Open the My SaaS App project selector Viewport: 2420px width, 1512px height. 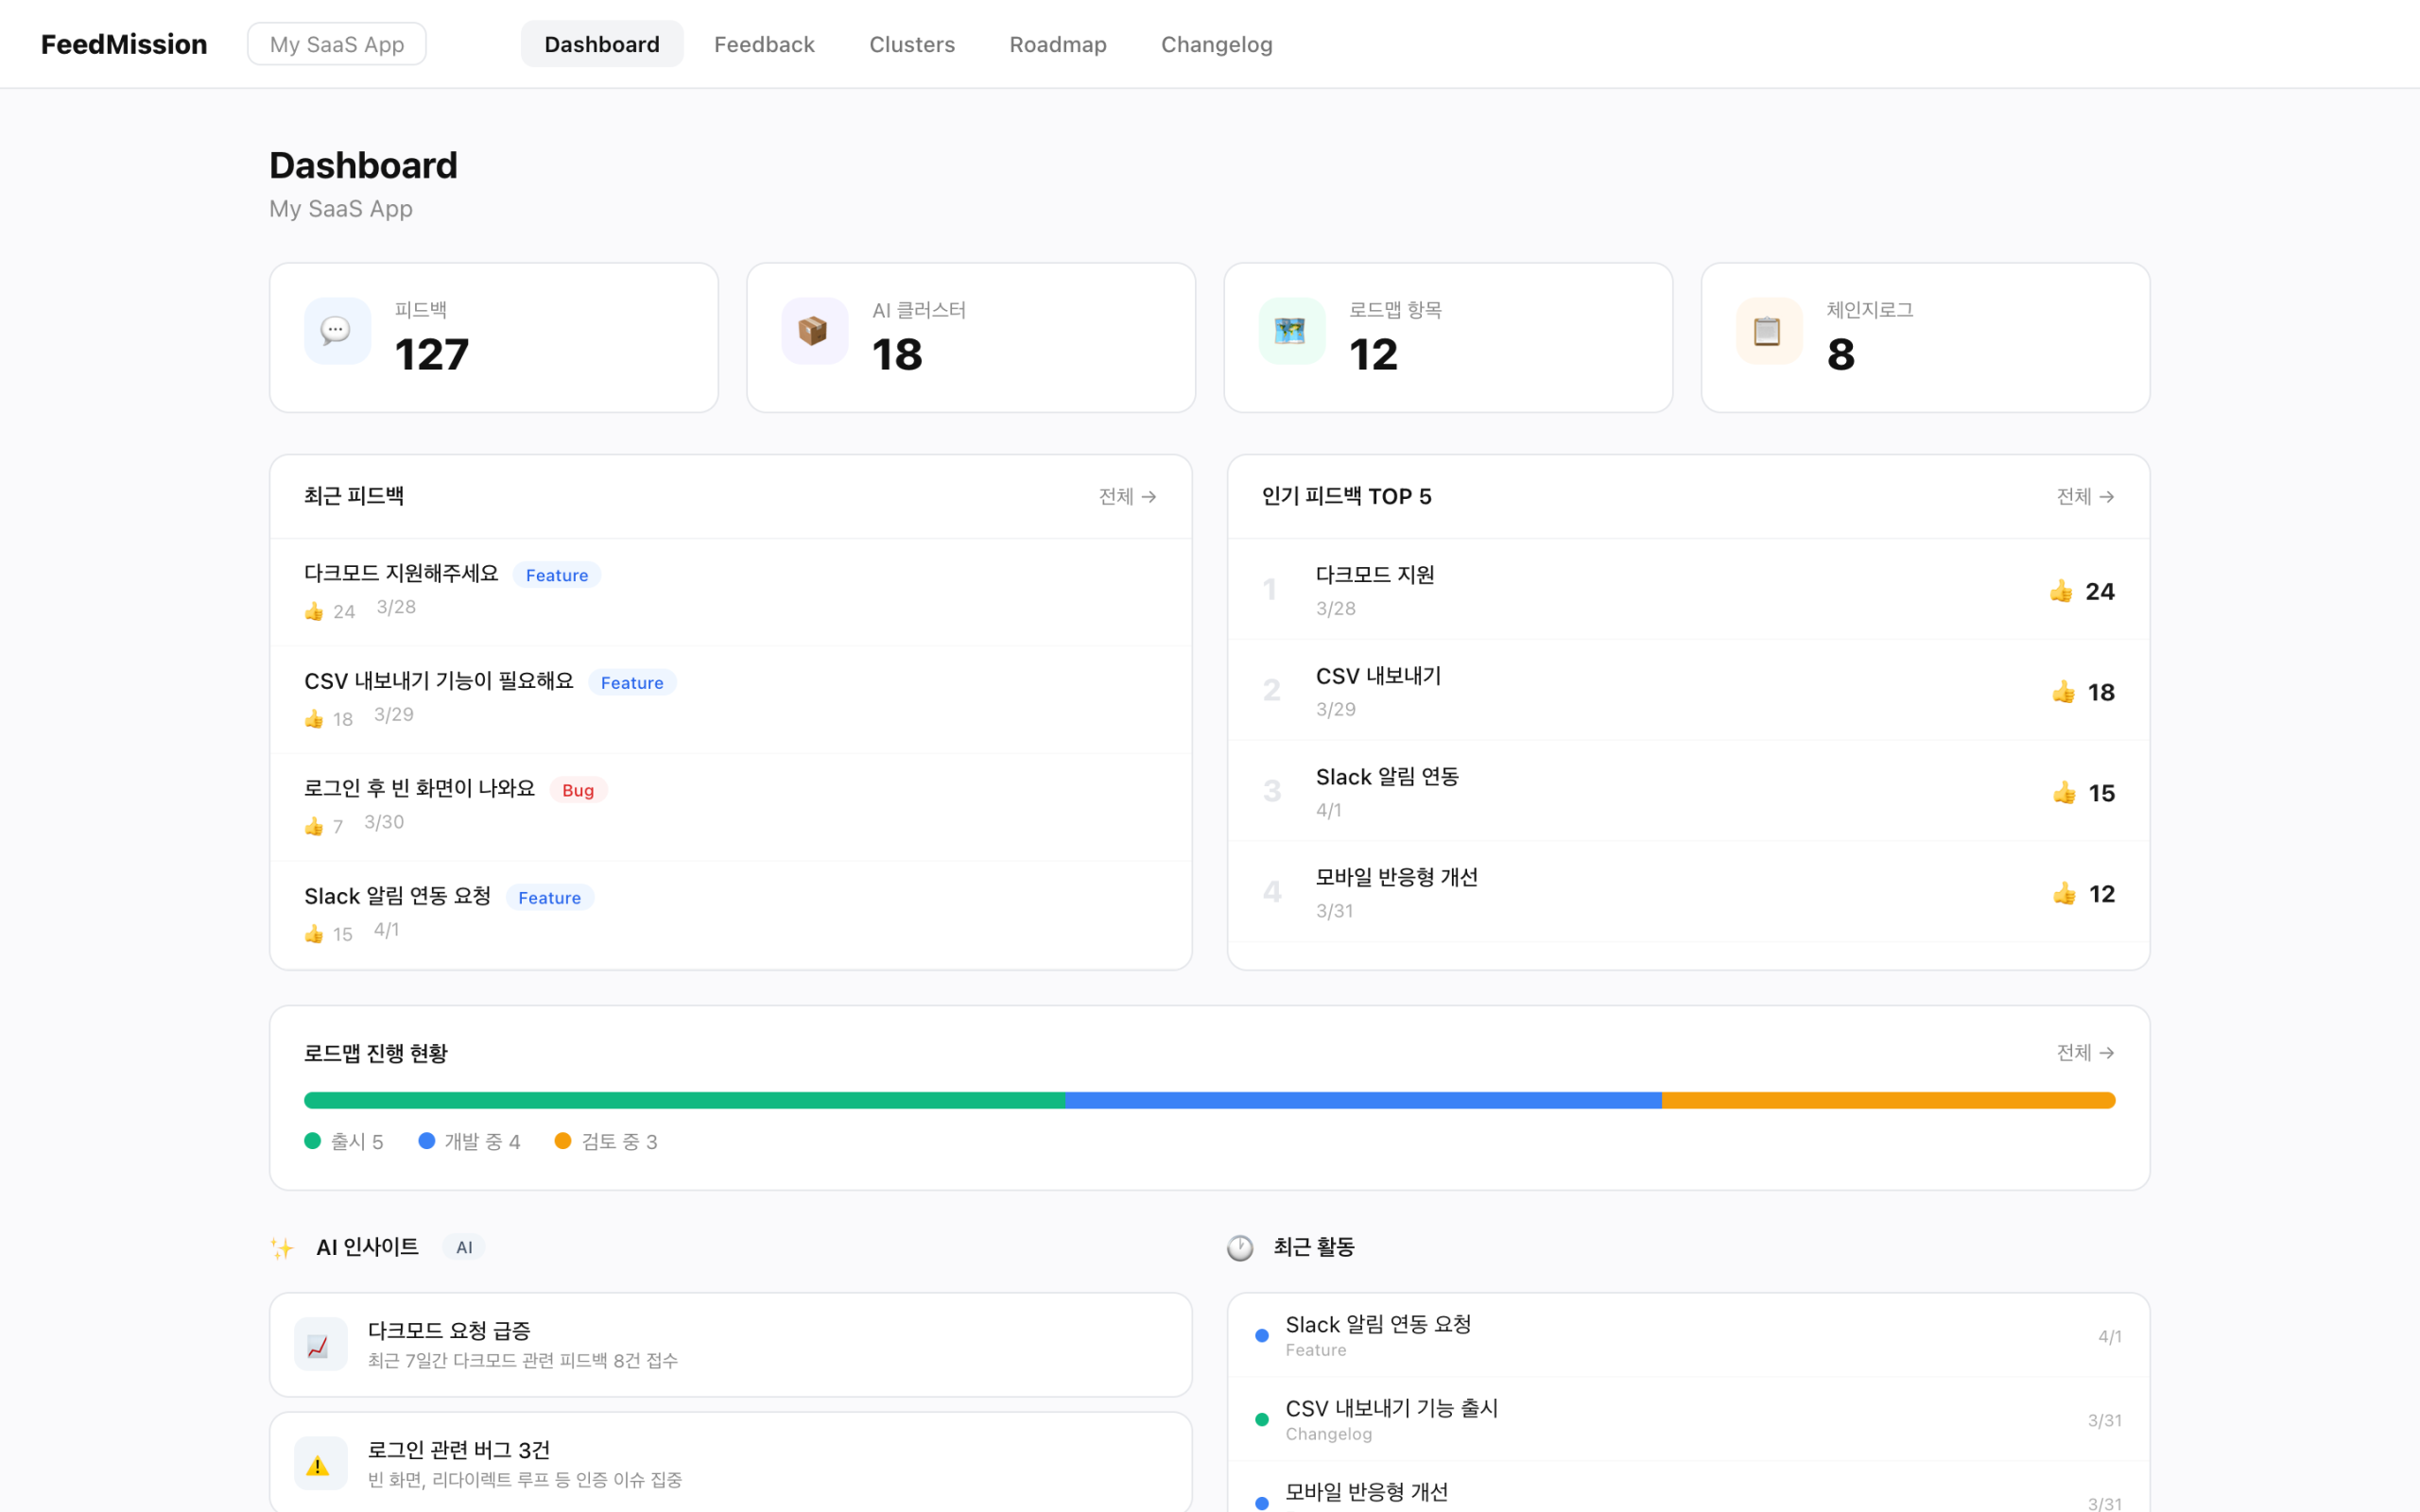point(336,43)
